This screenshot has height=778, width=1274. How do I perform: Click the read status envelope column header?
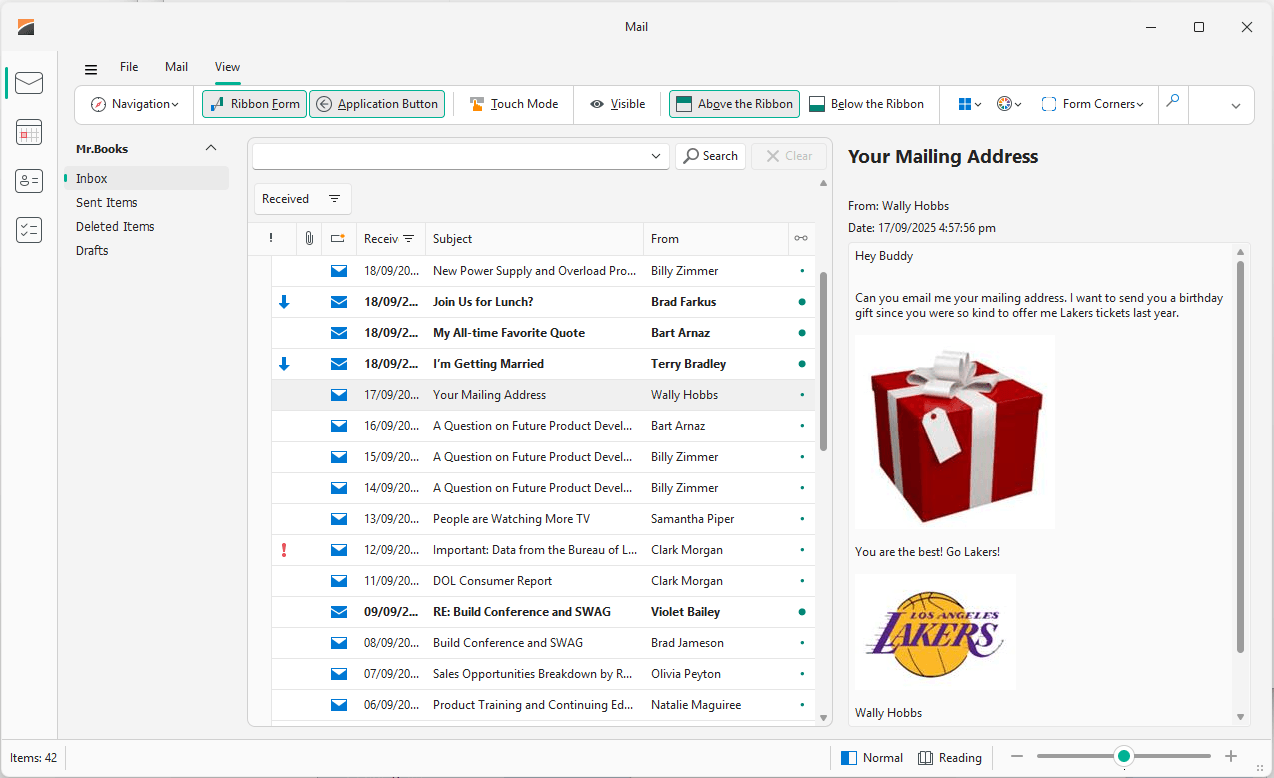[x=338, y=238]
